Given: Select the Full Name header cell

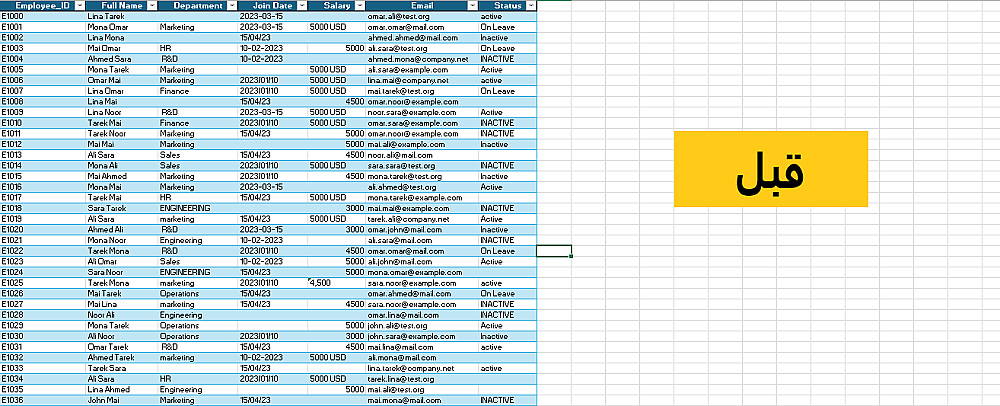Looking at the screenshot, I should (121, 5).
